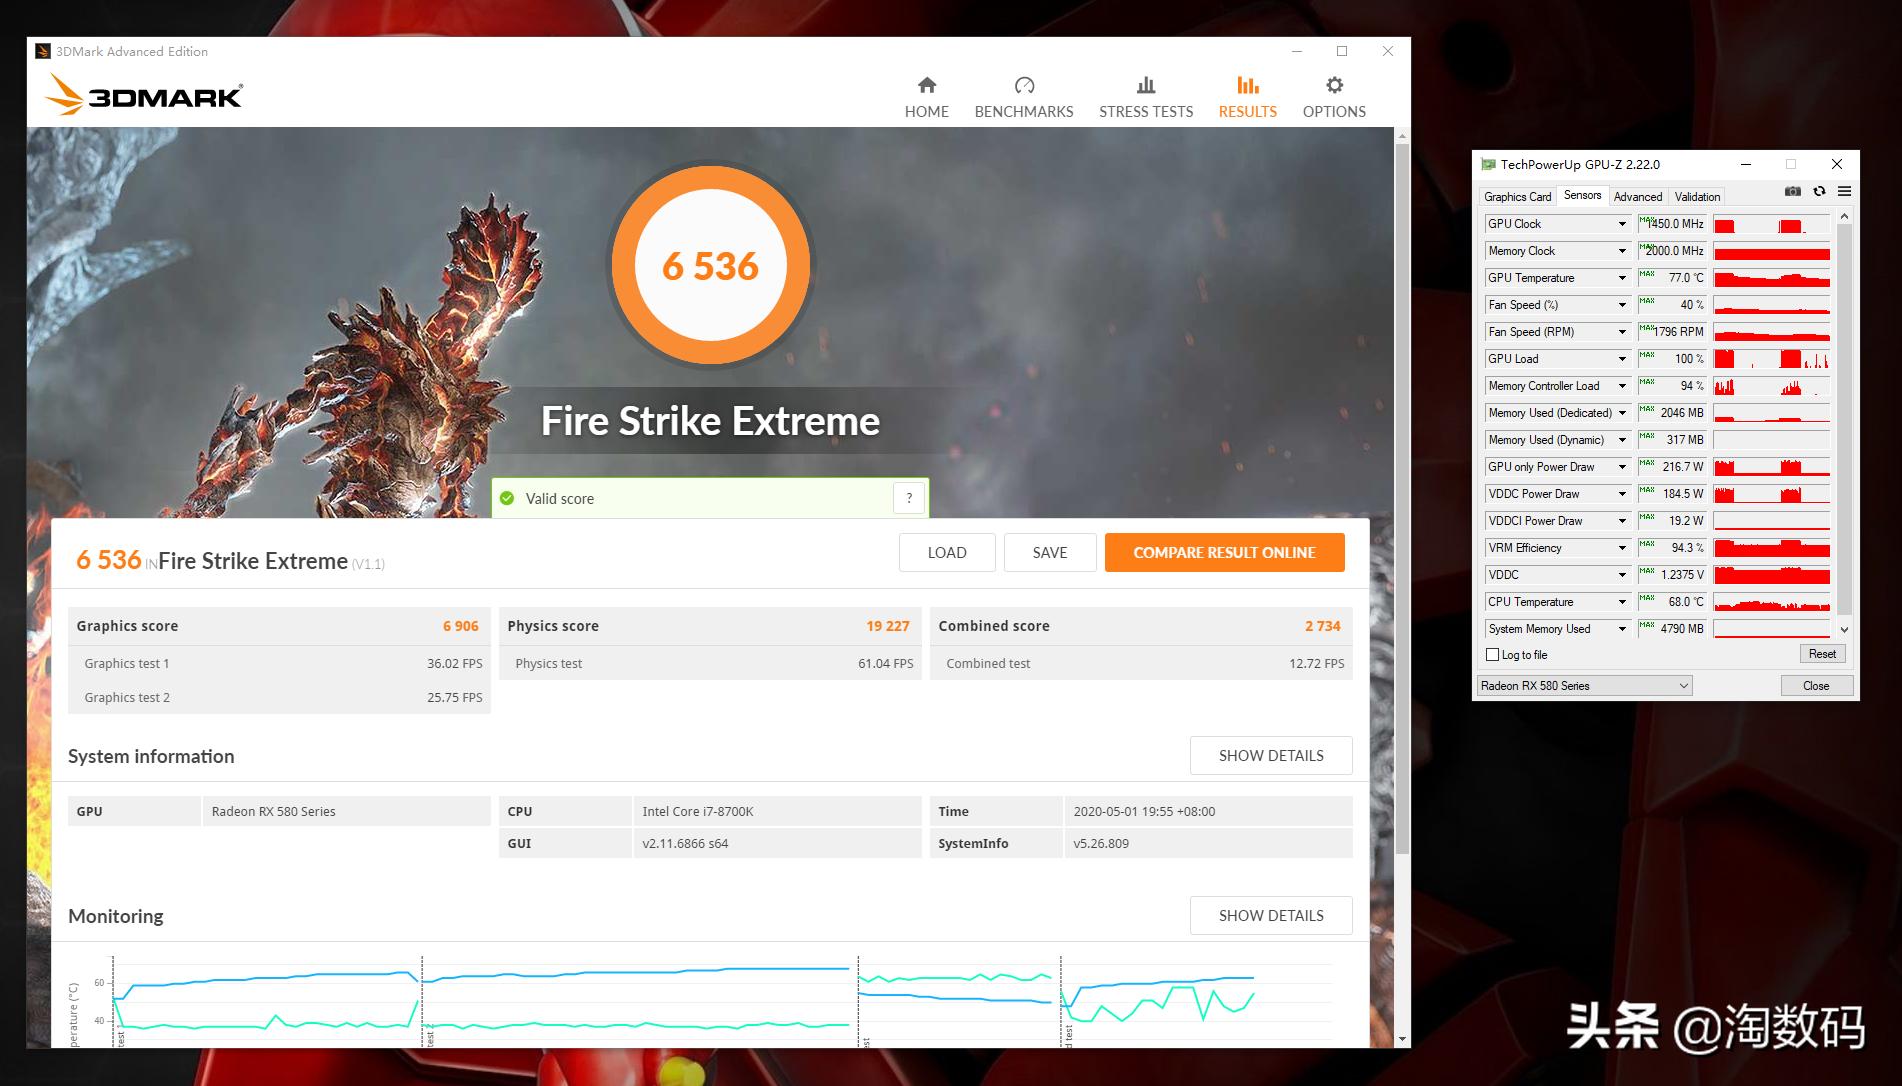The height and width of the screenshot is (1086, 1902).
Task: Click the Combined test result 12.72 FPS
Action: [1317, 663]
